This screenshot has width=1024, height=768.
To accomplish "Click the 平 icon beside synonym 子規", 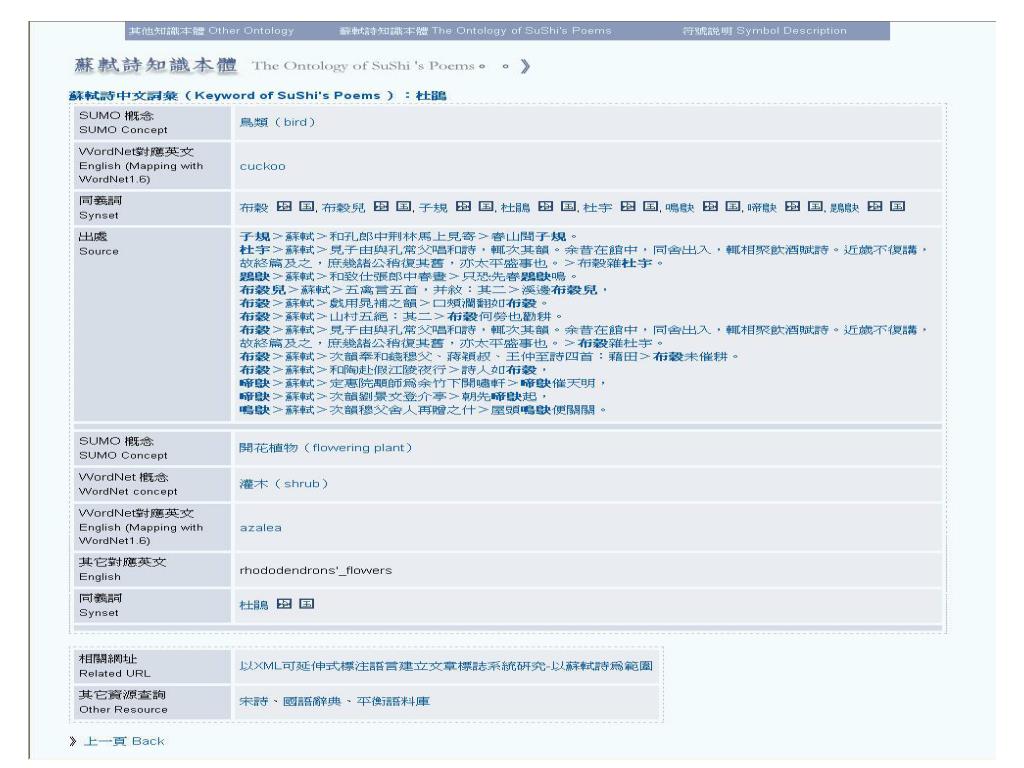I will 464,206.
